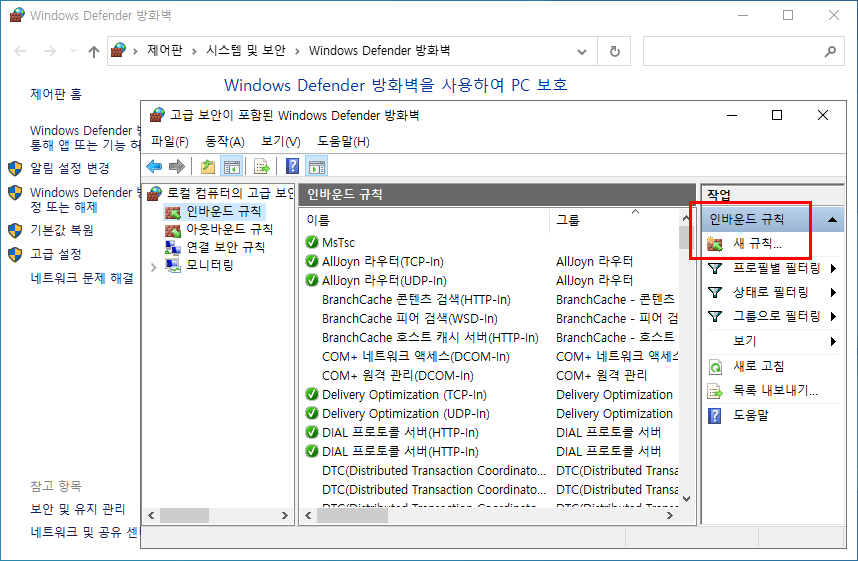The width and height of the screenshot is (858, 561).
Task: Click the rules list horizontal scrollbar right arrow
Action: 670,516
